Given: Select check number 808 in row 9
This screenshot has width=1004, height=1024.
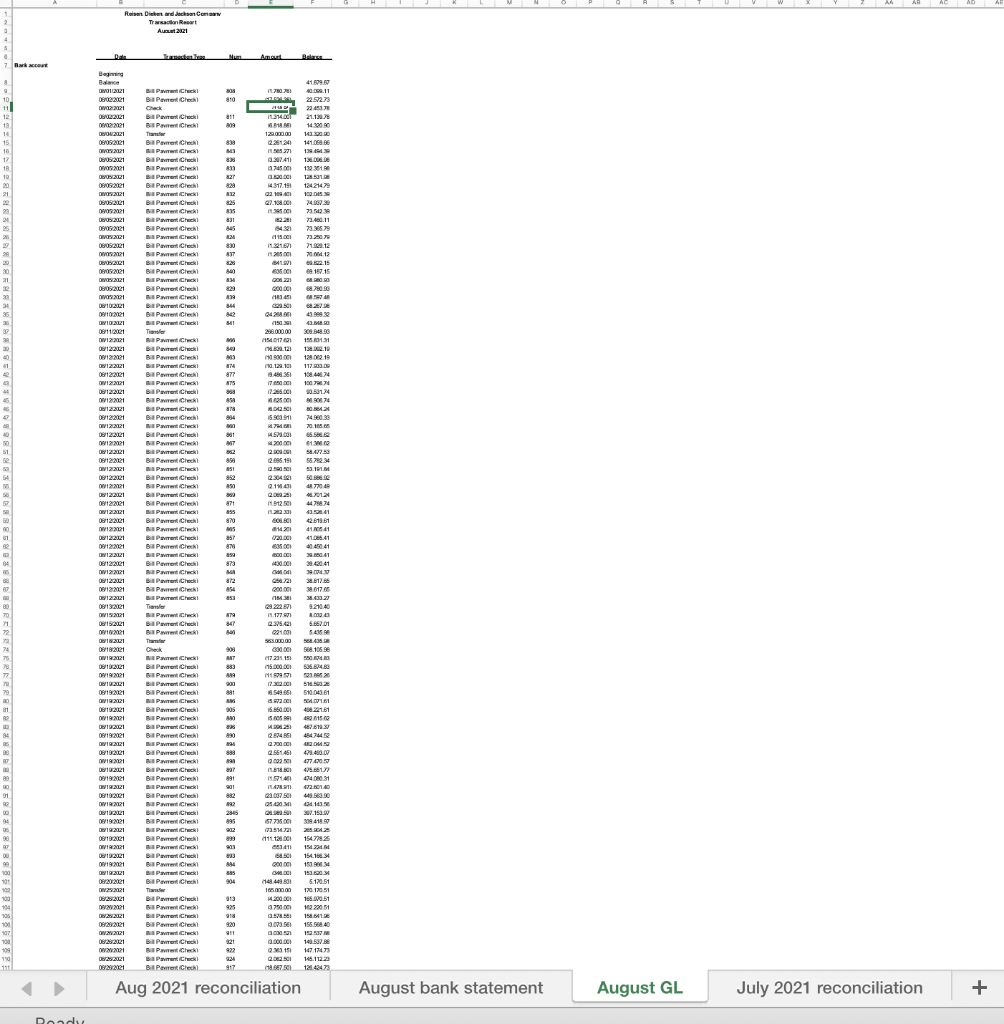Looking at the screenshot, I should pyautogui.click(x=231, y=91).
